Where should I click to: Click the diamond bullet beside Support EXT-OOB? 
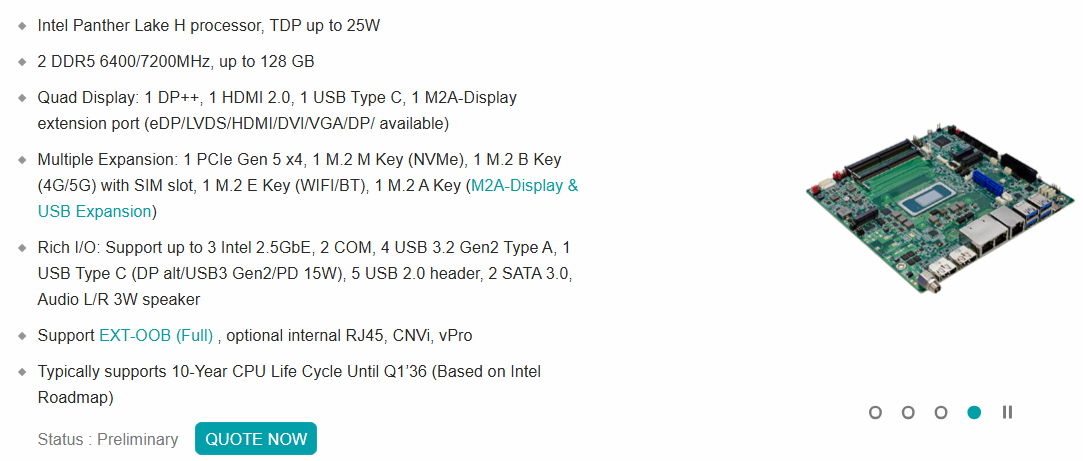(23, 337)
